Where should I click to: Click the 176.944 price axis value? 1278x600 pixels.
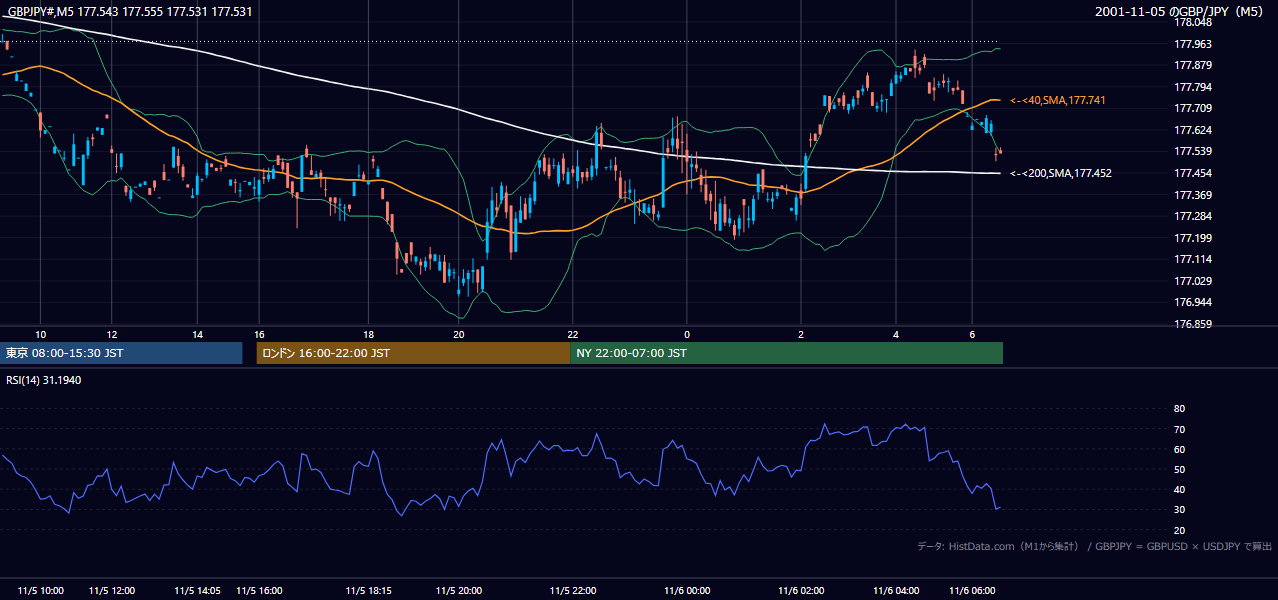(1194, 303)
